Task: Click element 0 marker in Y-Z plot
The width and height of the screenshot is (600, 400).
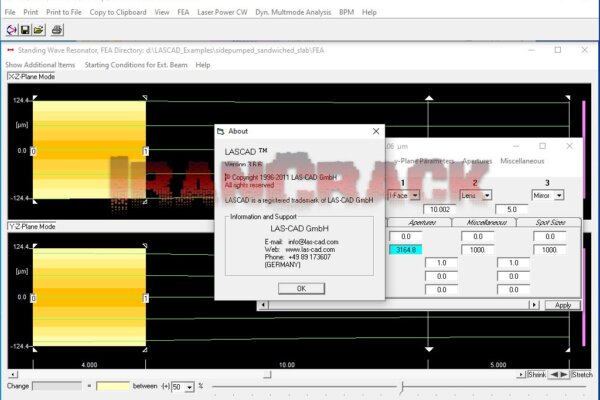Action: tap(33, 298)
